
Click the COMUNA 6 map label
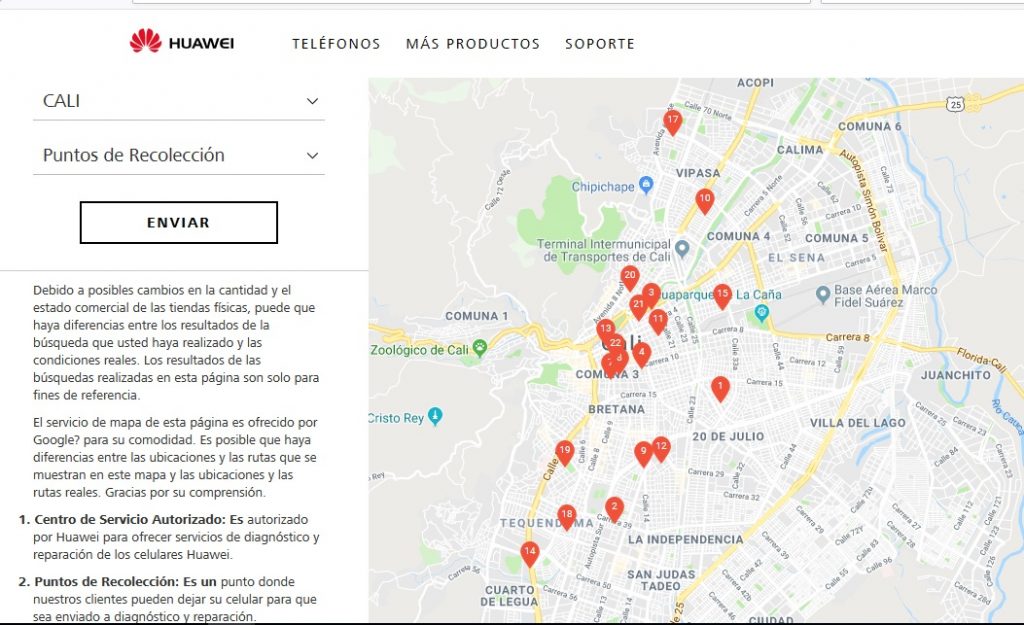point(869,126)
